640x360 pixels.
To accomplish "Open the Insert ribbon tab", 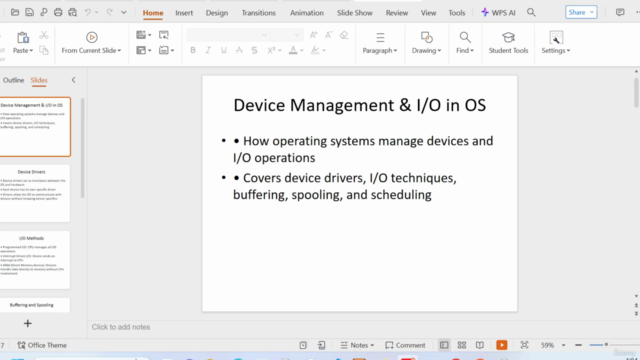I will [x=184, y=13].
